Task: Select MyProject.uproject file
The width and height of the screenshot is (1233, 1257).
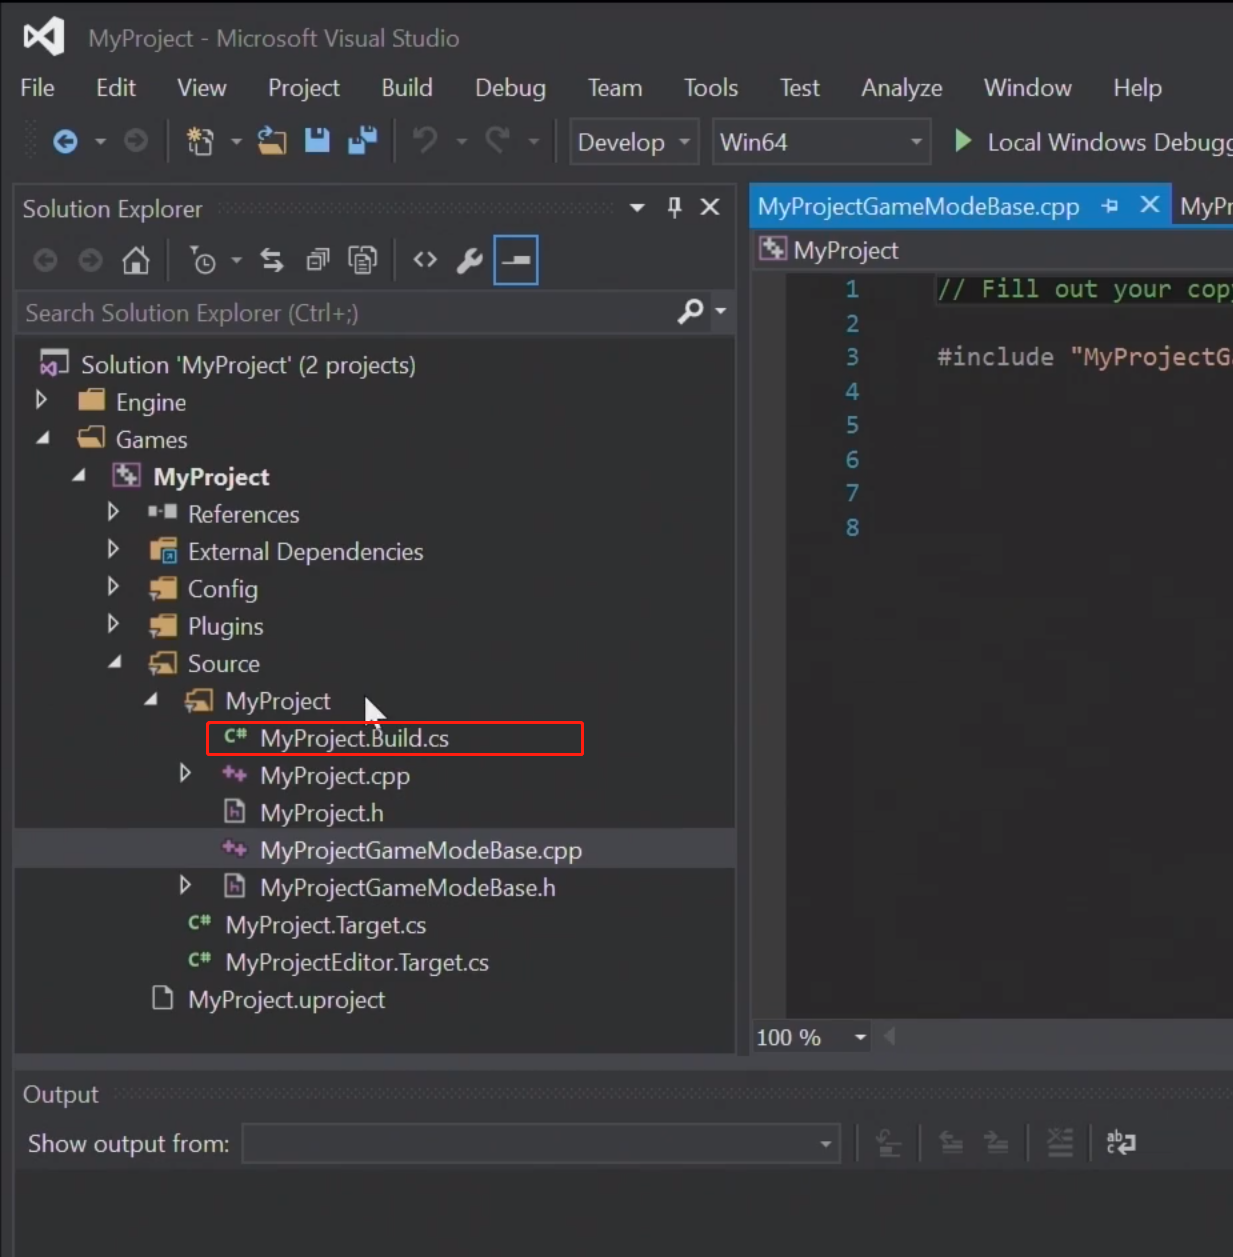Action: 287,1000
